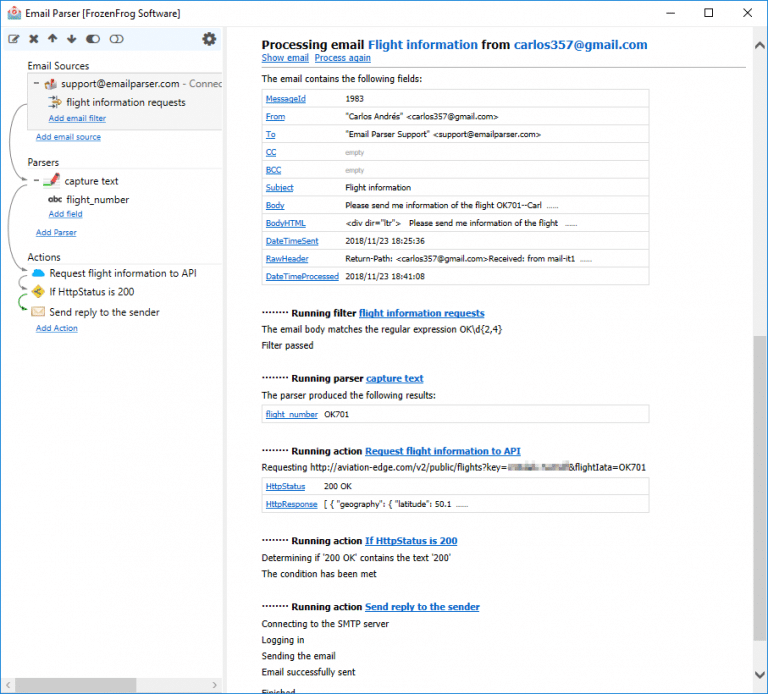Move item up with the up arrow

point(52,39)
